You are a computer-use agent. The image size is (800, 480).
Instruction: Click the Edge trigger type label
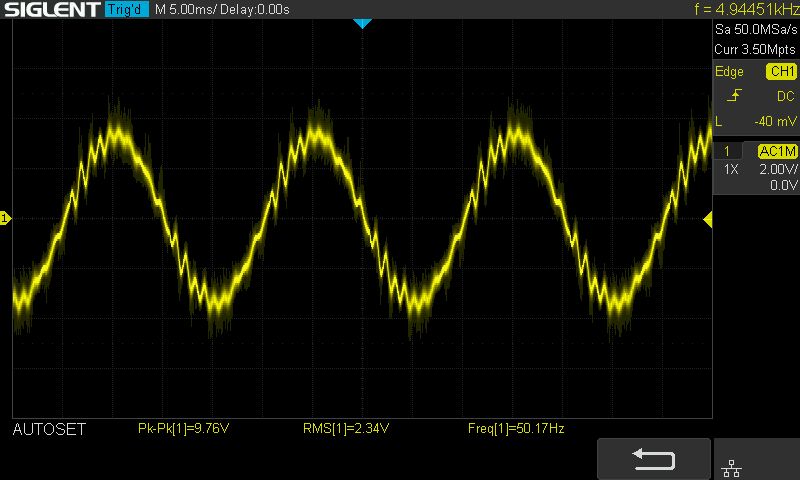click(x=729, y=71)
